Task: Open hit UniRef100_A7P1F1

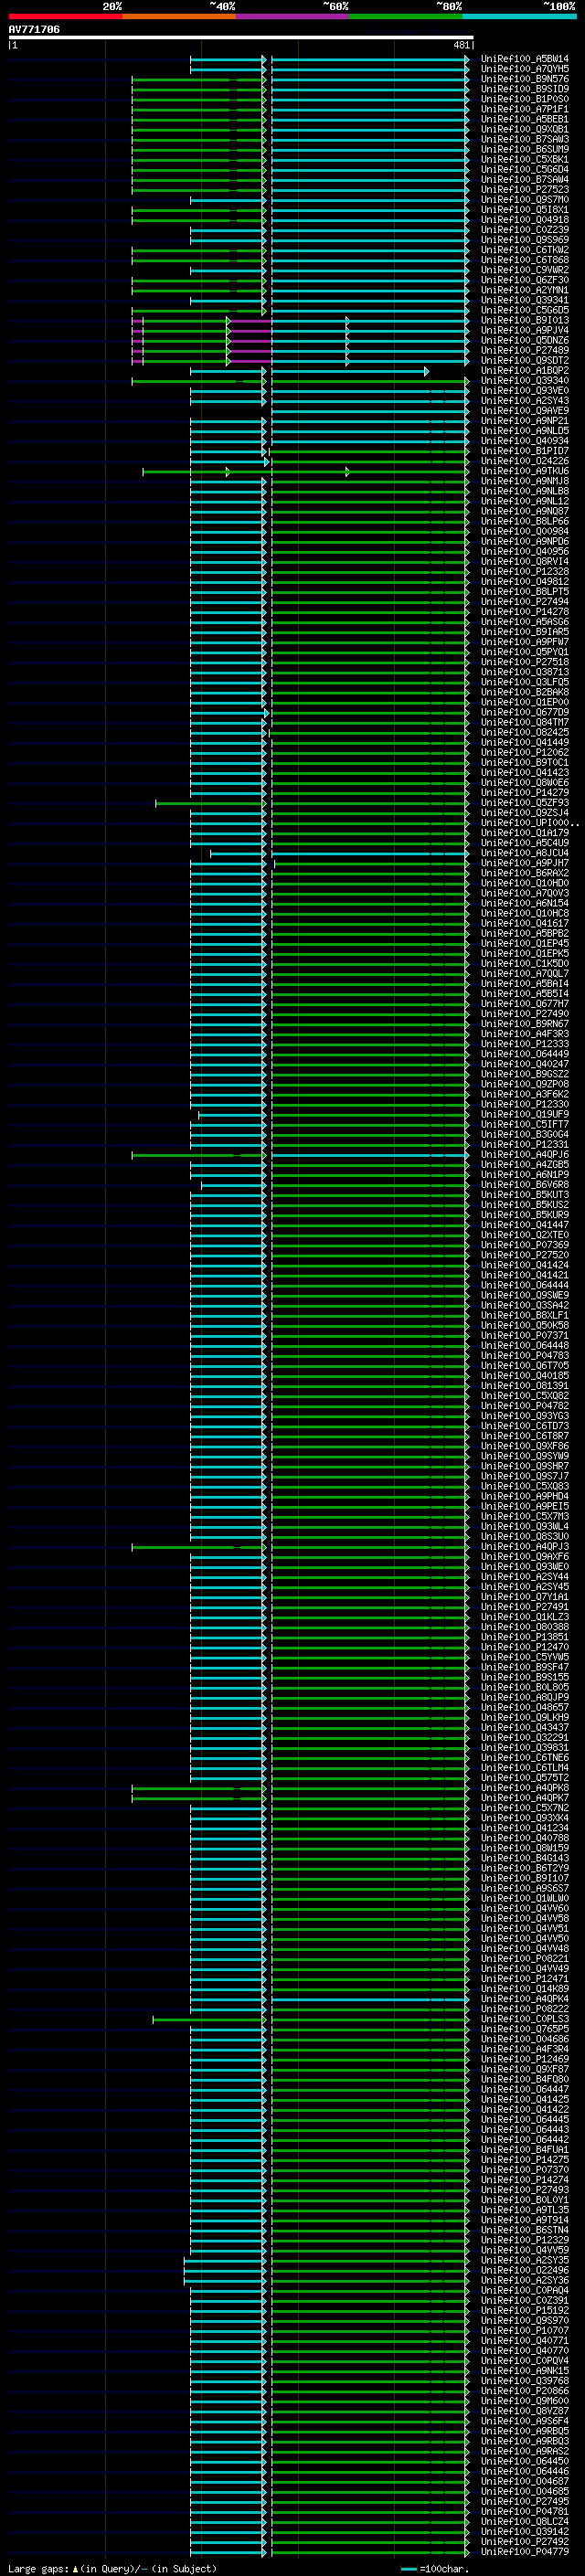Action: [x=525, y=109]
